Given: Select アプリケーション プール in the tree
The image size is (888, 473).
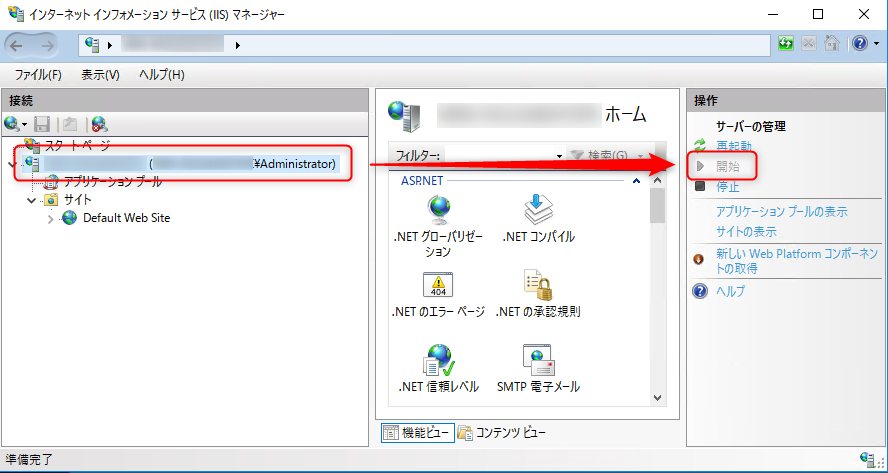Looking at the screenshot, I should (x=112, y=182).
